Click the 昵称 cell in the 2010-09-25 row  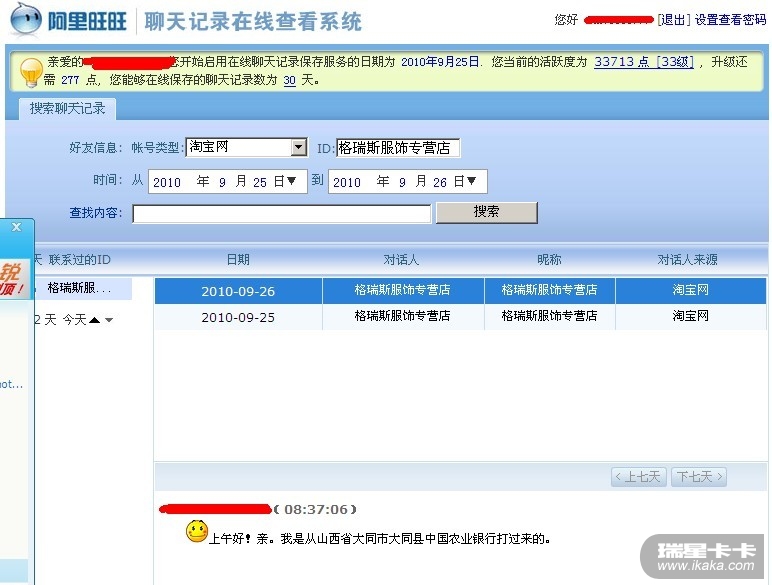click(549, 316)
